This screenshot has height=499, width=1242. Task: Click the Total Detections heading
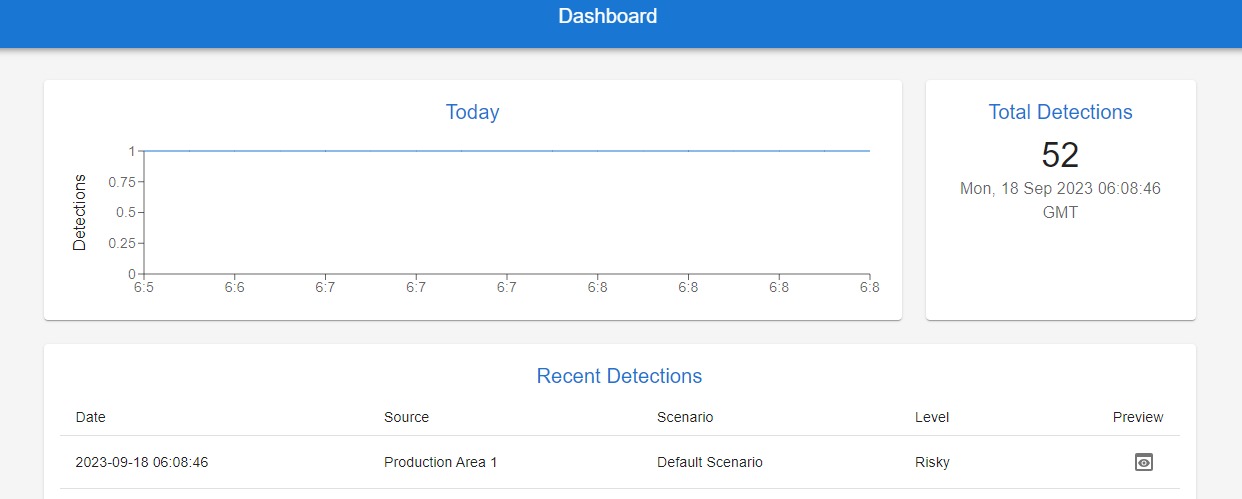pyautogui.click(x=1060, y=112)
